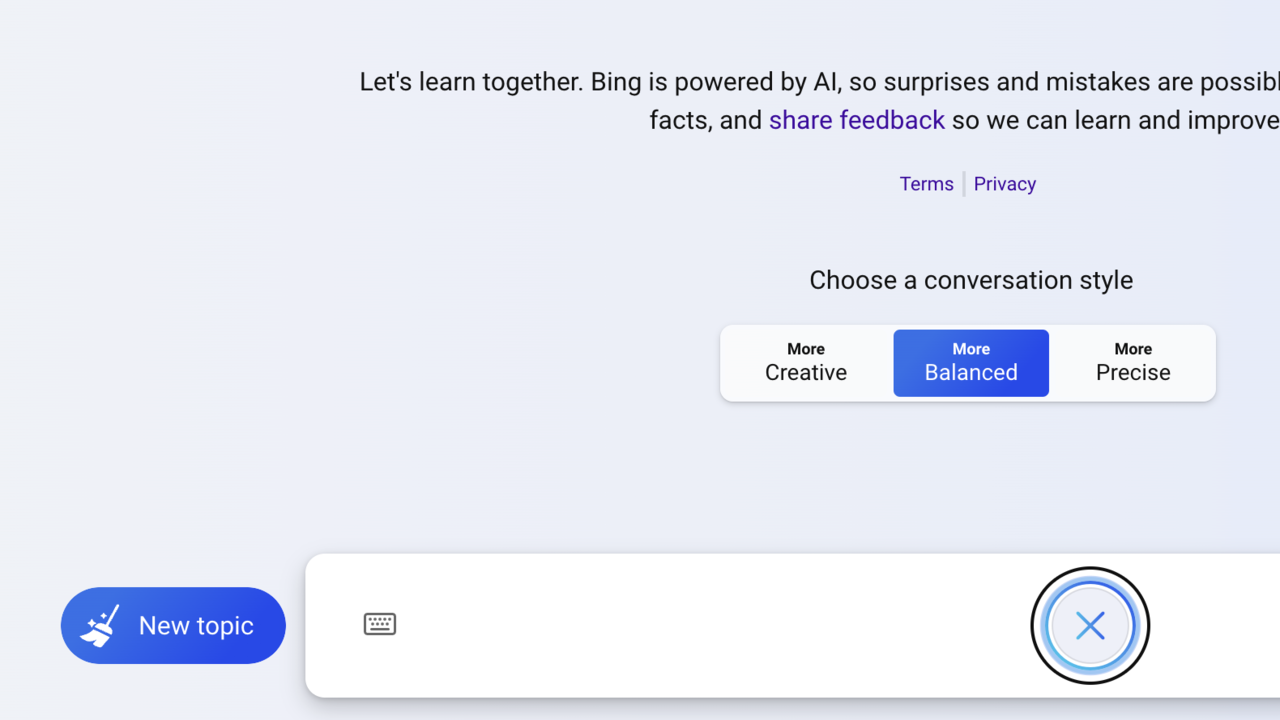Image resolution: width=1280 pixels, height=720 pixels.
Task: Start a New topic using its label
Action: coord(196,626)
